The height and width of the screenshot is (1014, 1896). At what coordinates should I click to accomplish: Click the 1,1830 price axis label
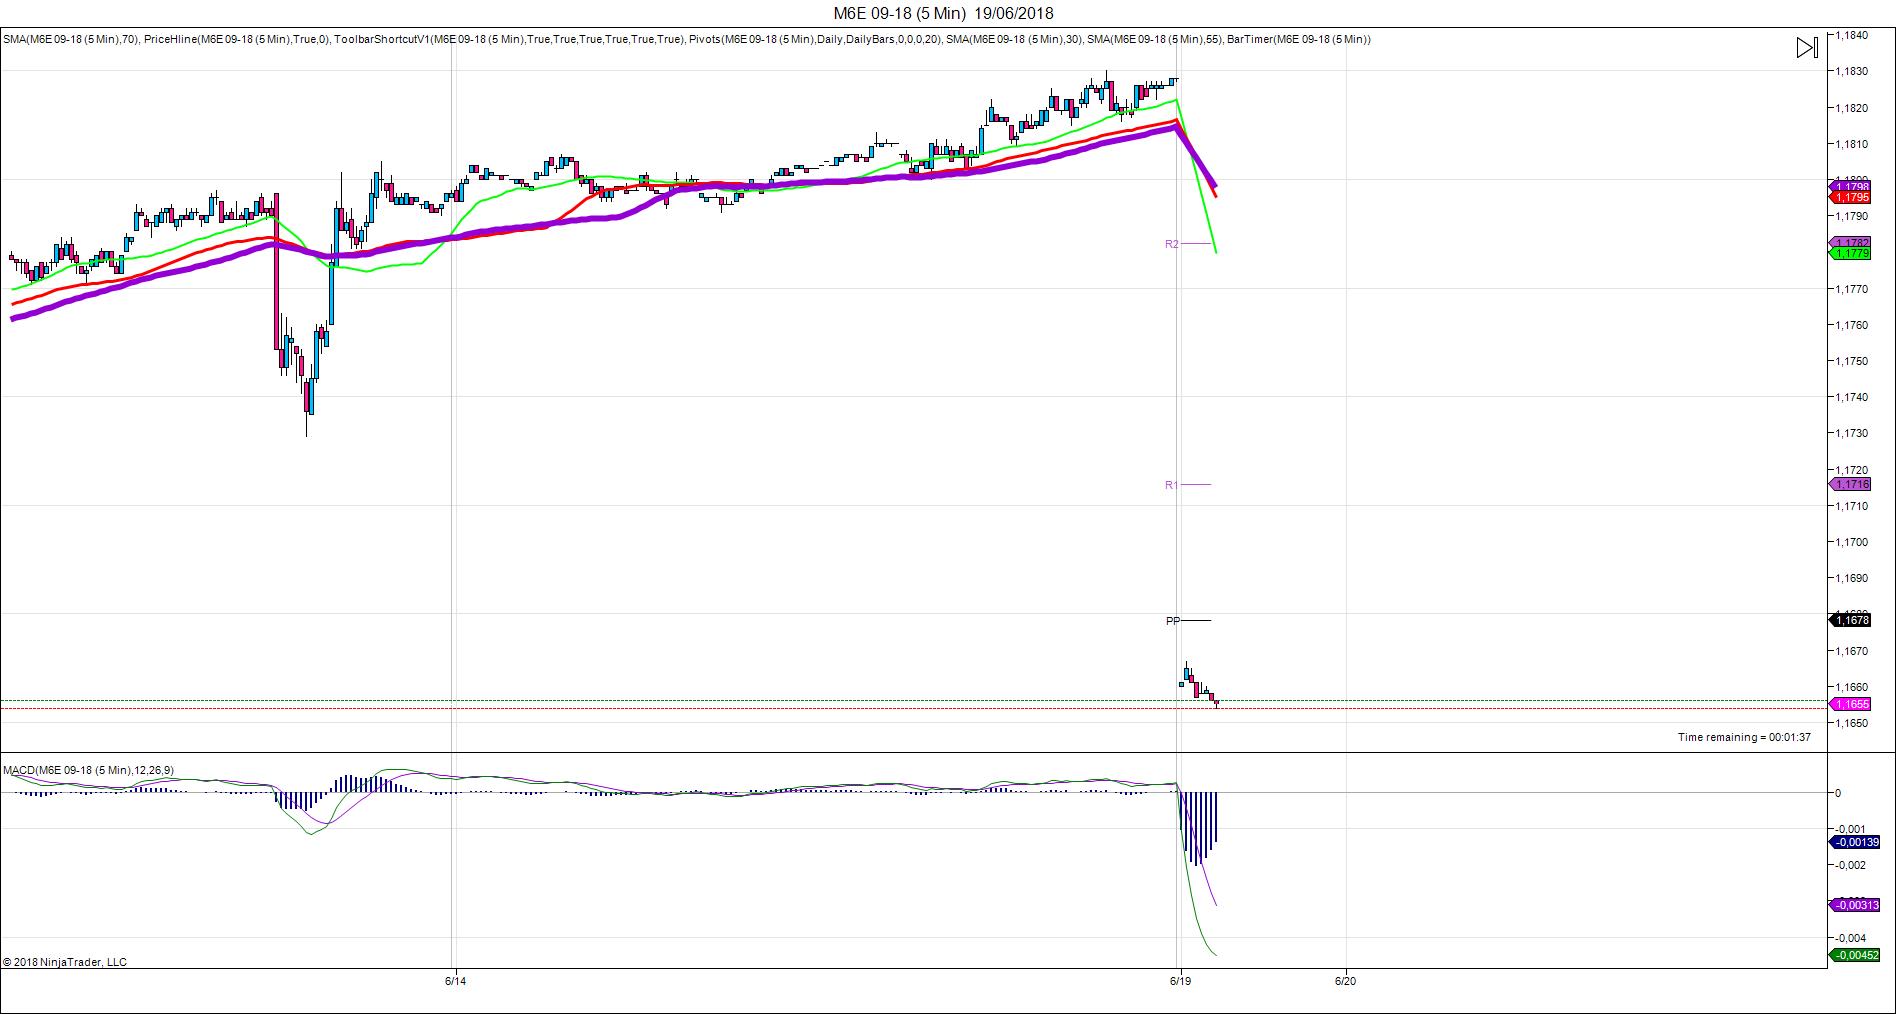pos(1852,71)
